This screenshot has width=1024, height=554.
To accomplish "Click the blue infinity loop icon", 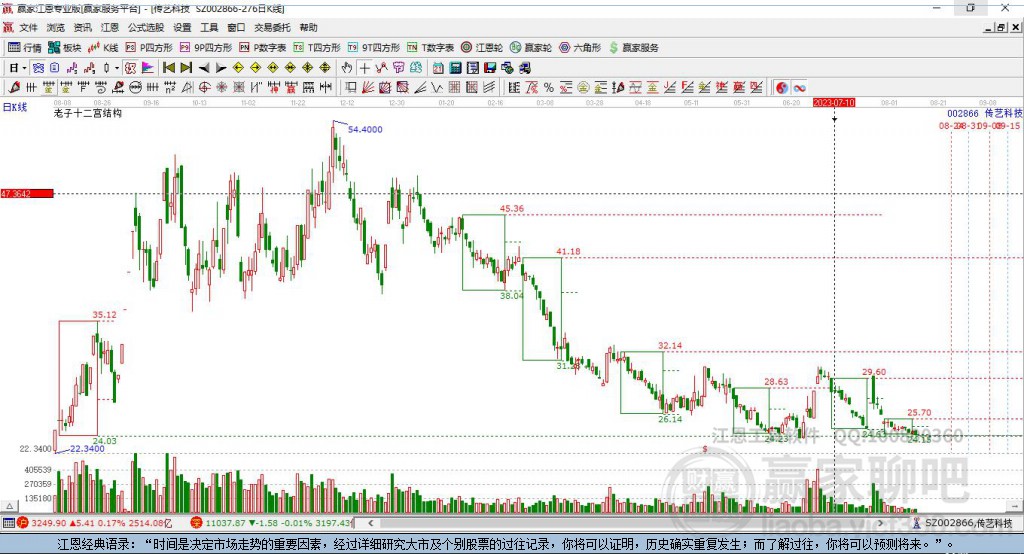I will pyautogui.click(x=799, y=88).
